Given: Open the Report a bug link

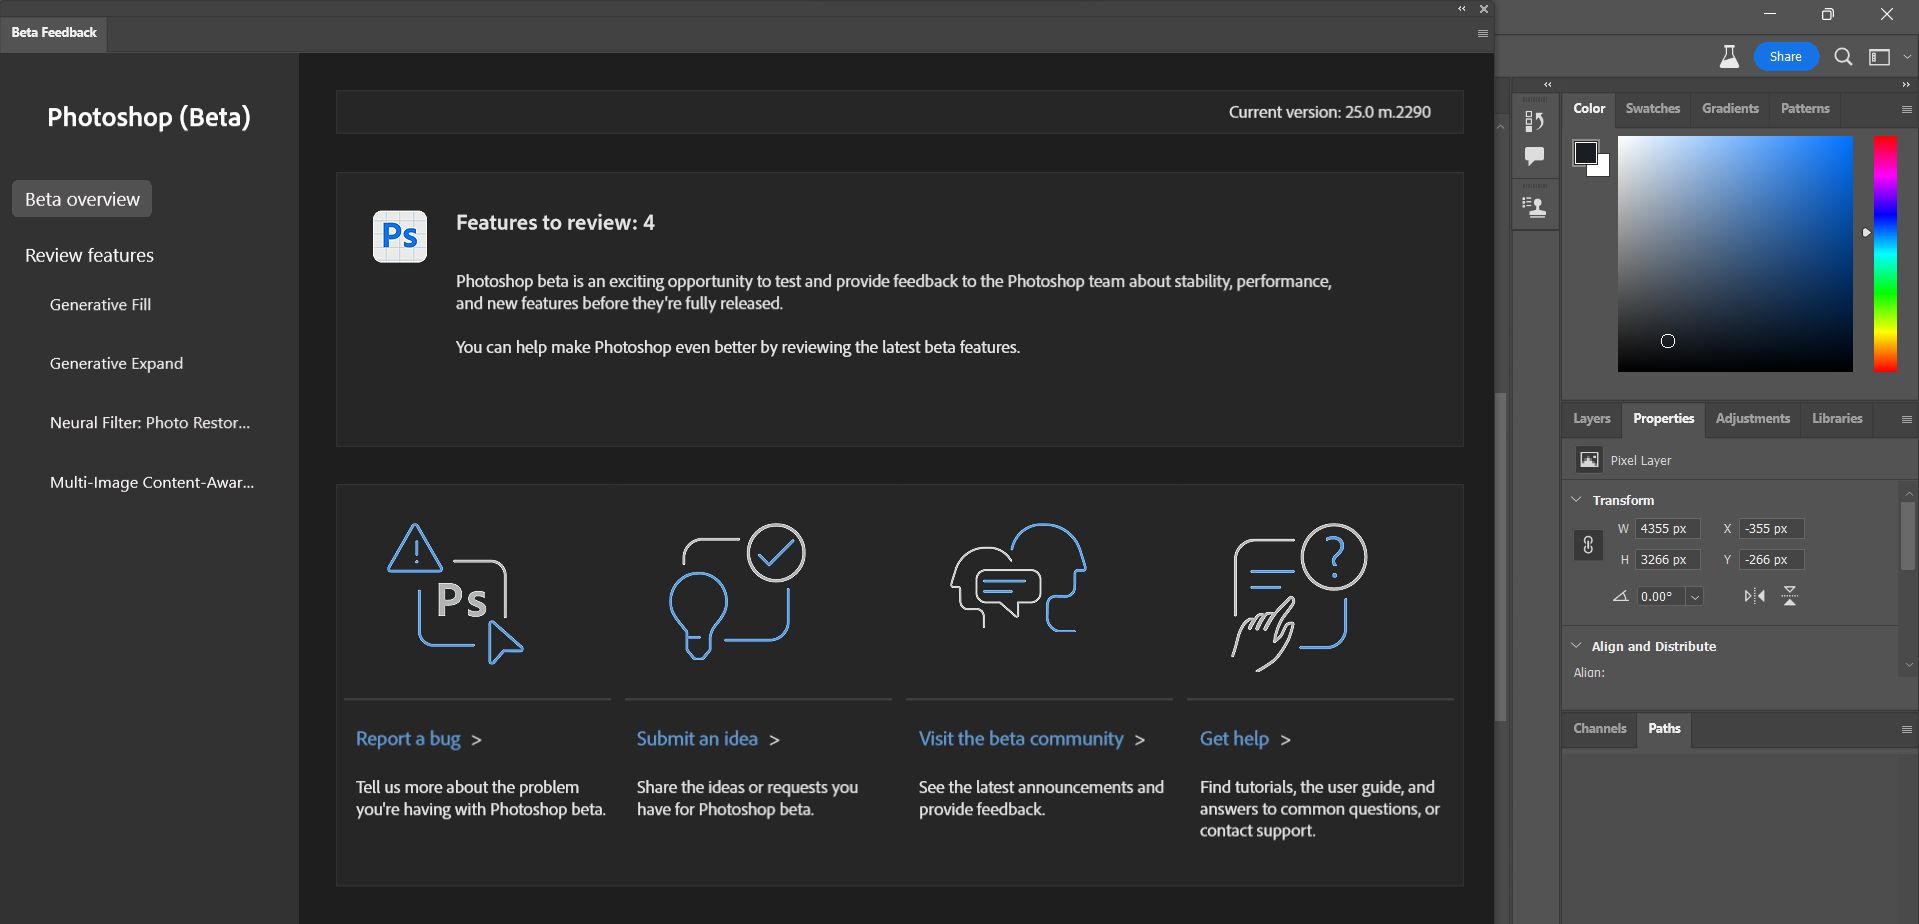Looking at the screenshot, I should point(408,739).
